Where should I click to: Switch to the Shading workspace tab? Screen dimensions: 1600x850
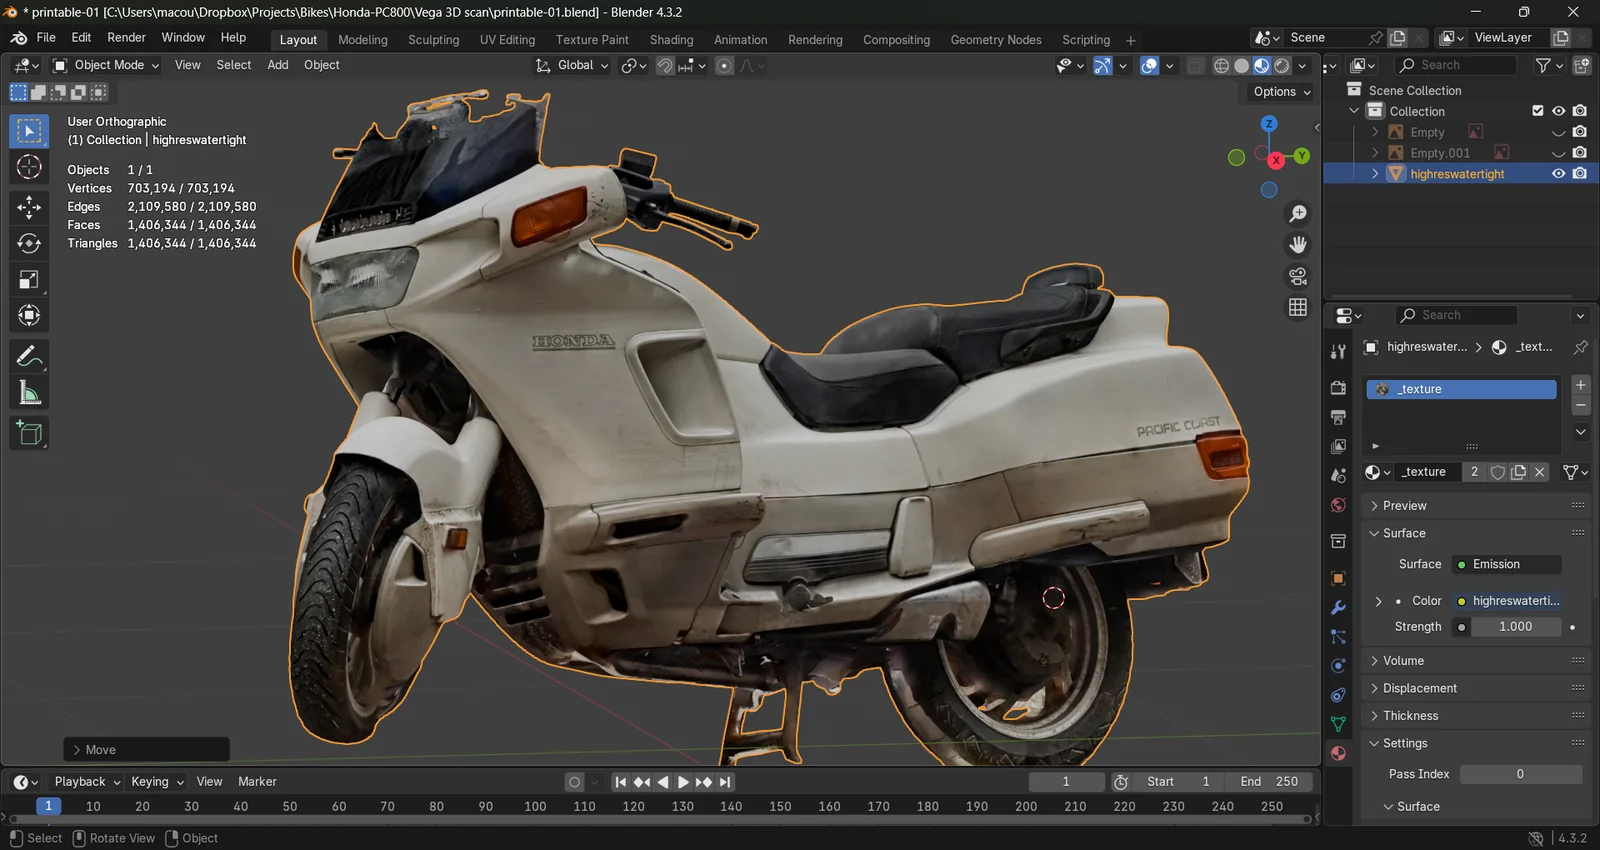[x=671, y=40]
